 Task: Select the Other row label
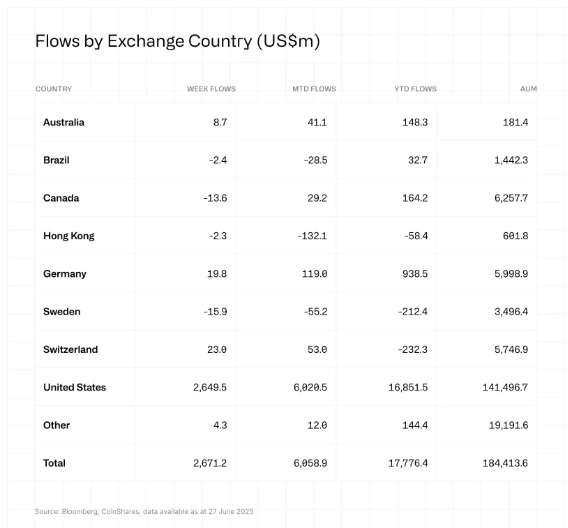click(x=57, y=425)
